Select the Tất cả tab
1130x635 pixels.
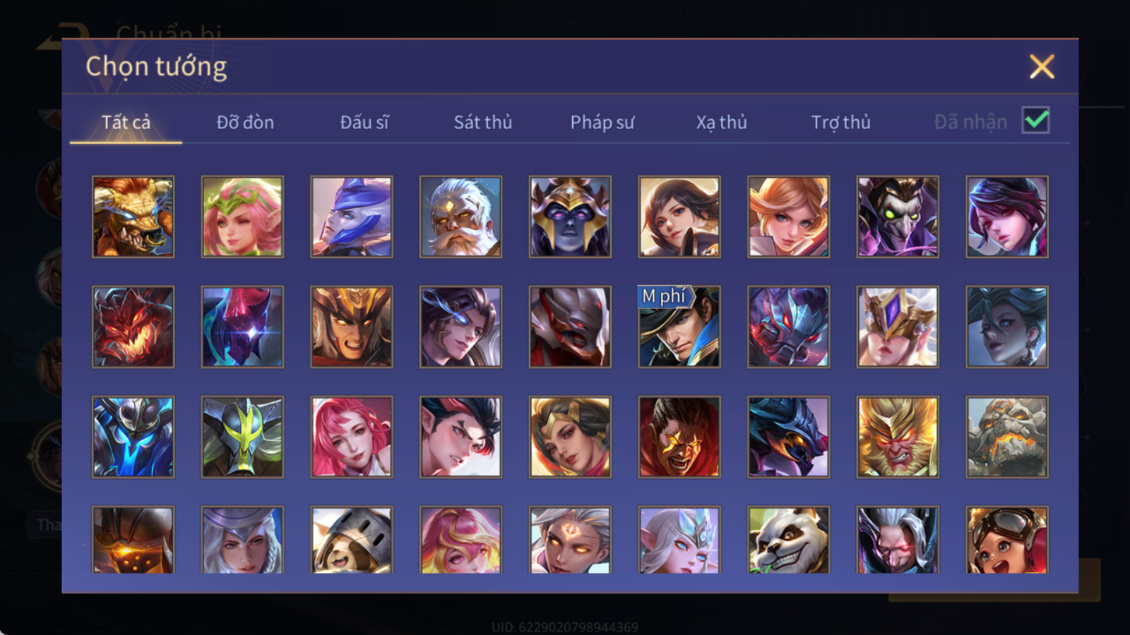[126, 122]
